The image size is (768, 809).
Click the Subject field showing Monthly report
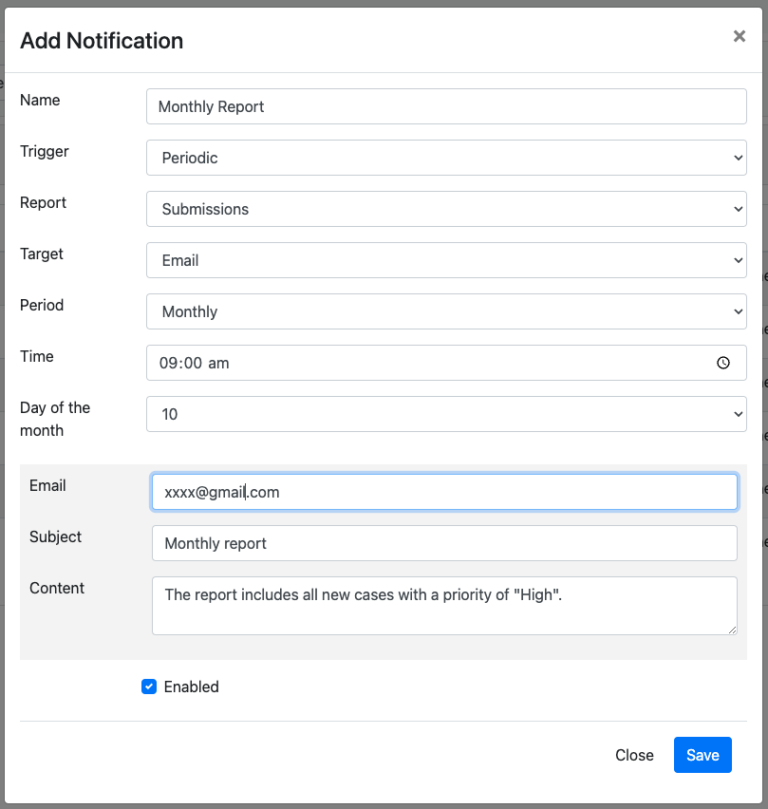pos(444,543)
